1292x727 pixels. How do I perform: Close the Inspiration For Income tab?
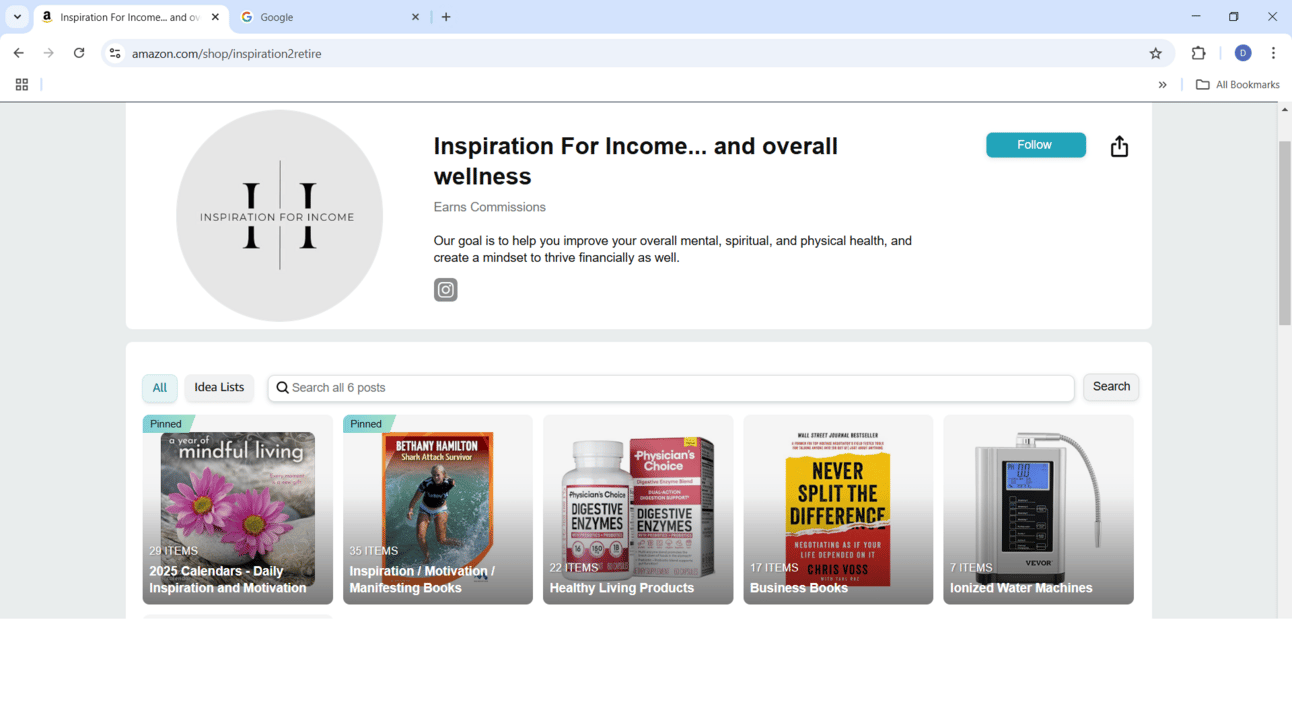point(215,17)
